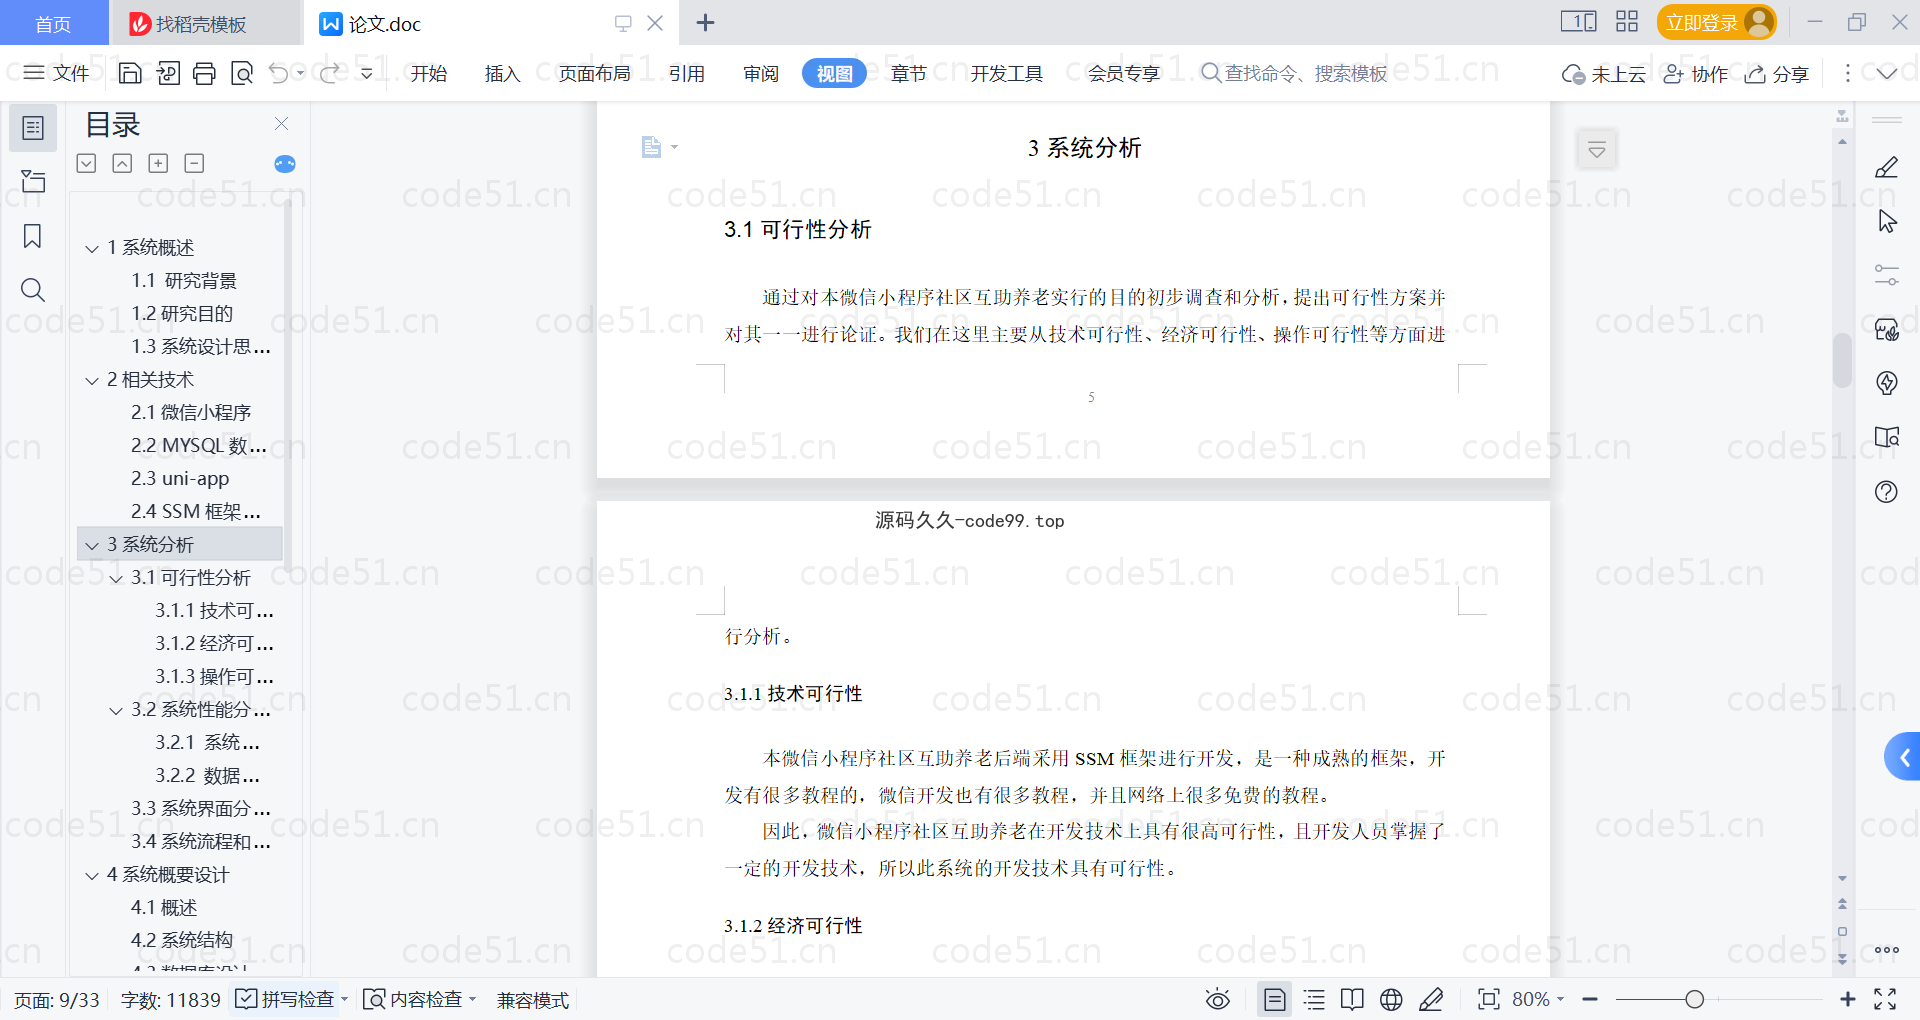The width and height of the screenshot is (1920, 1020).
Task: Open the 开始 ribbon tab
Action: 428,73
